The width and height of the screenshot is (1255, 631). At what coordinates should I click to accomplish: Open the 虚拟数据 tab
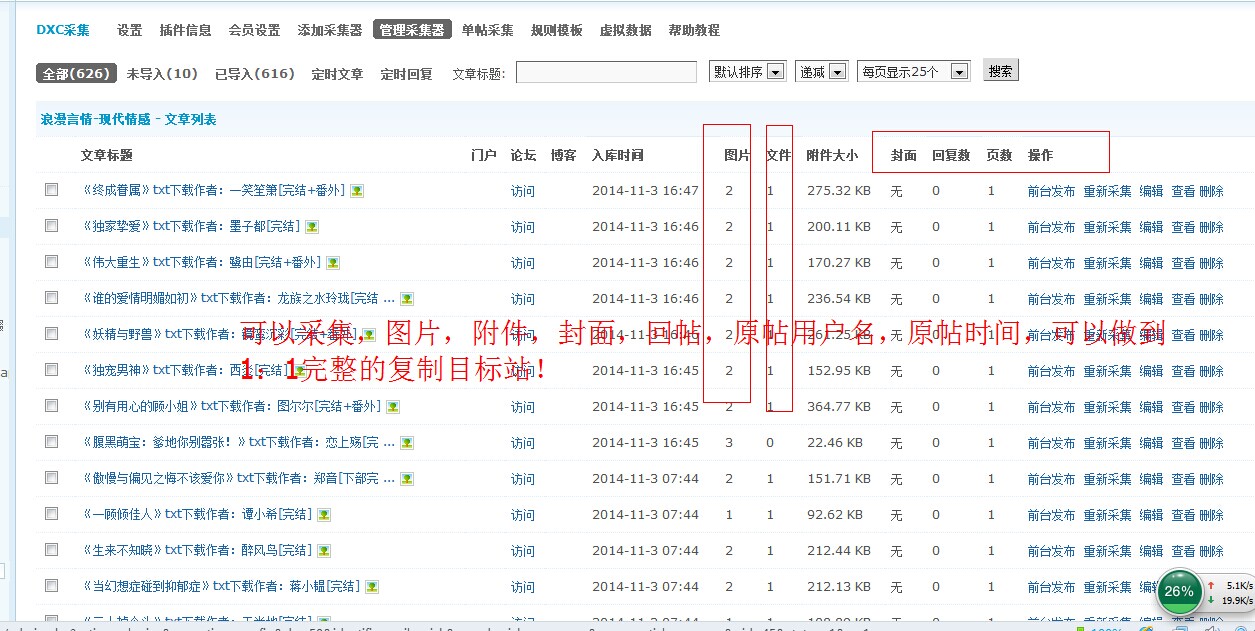[x=625, y=30]
